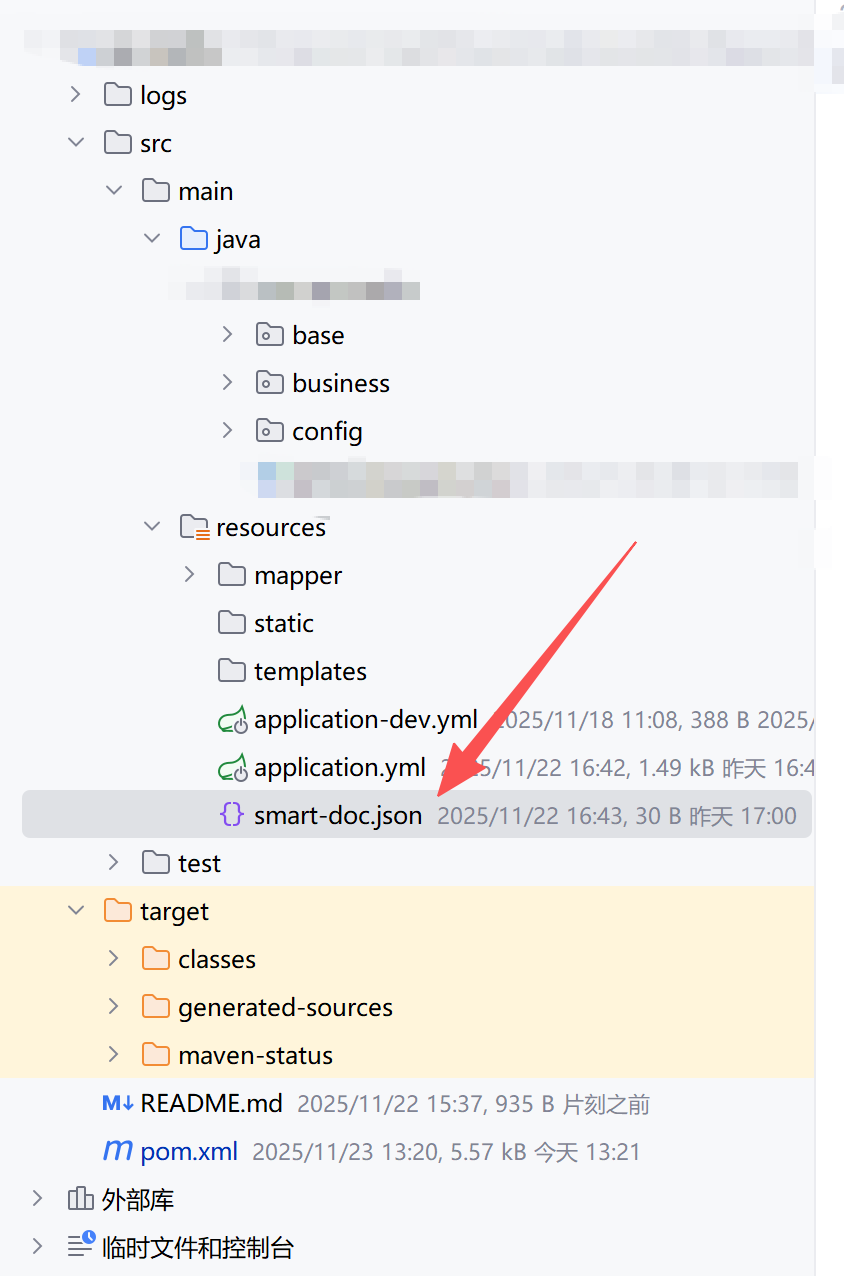Expand the logs folder
Image resolution: width=844 pixels, height=1276 pixels.
(76, 95)
